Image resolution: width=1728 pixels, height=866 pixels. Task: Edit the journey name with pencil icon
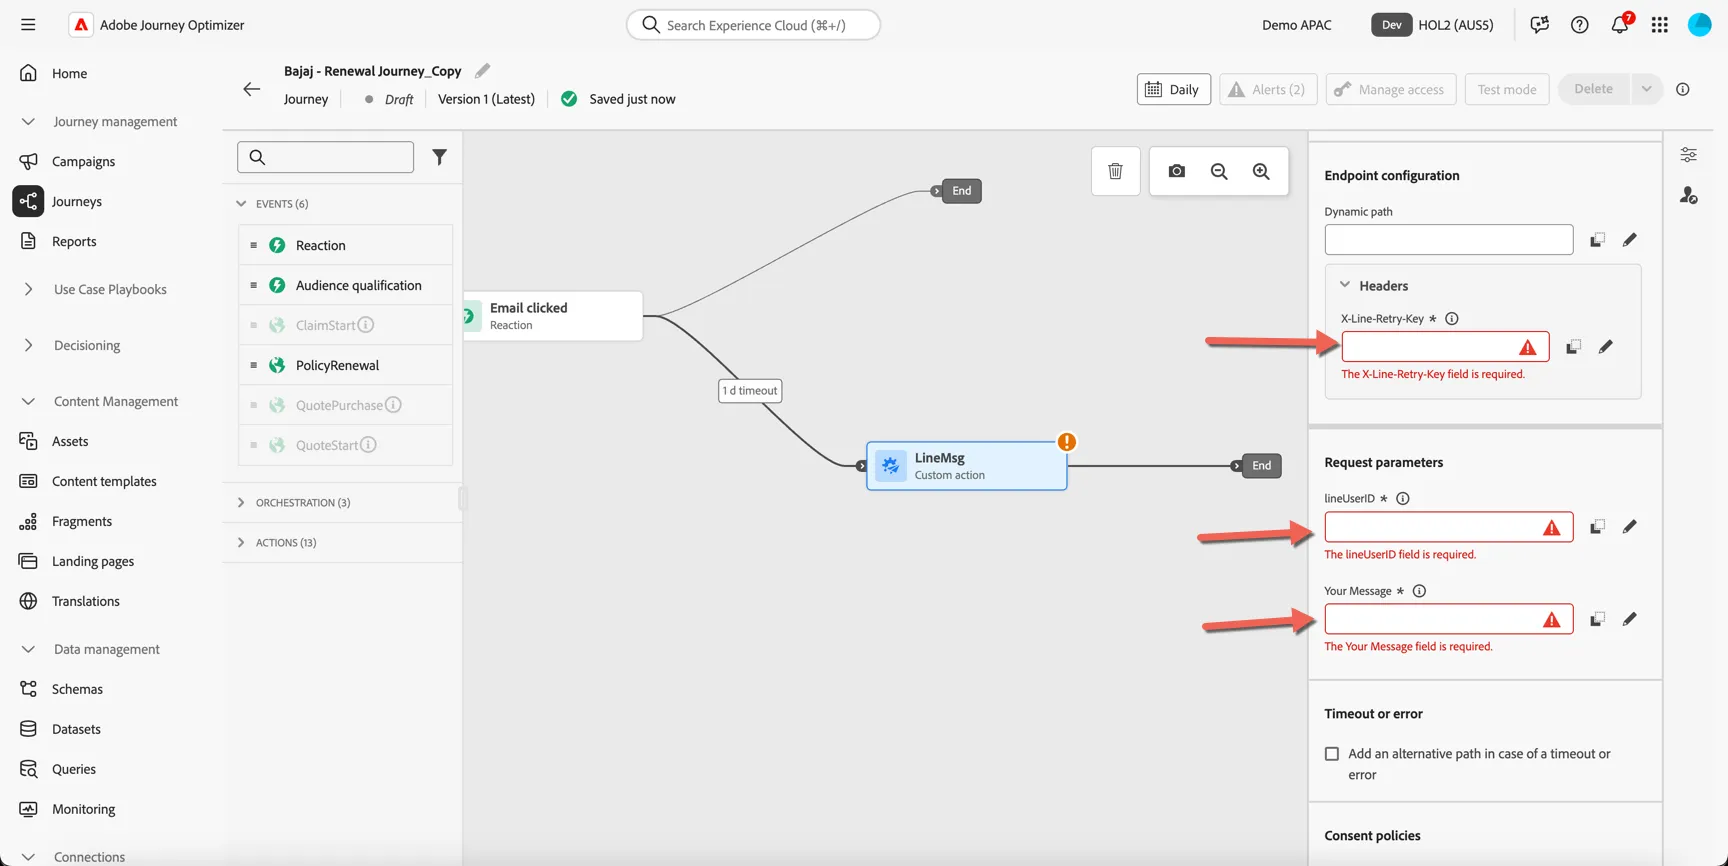click(483, 71)
